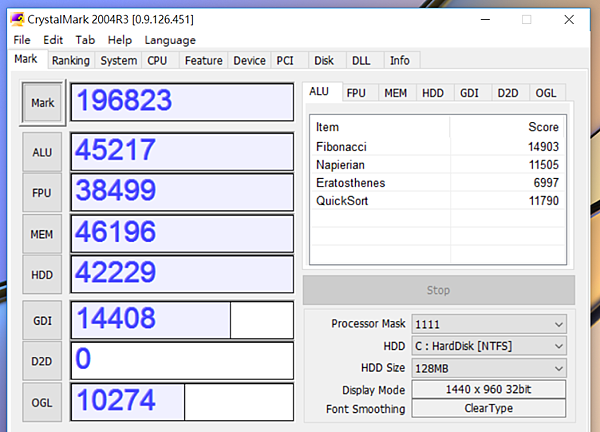Open the File menu

pos(22,40)
